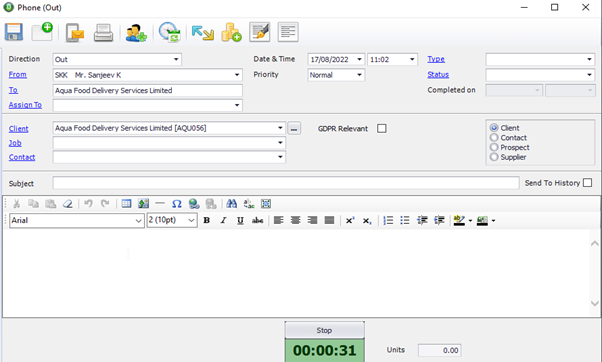
Task: Click the blue and yellow arrows icon
Action: point(202,33)
